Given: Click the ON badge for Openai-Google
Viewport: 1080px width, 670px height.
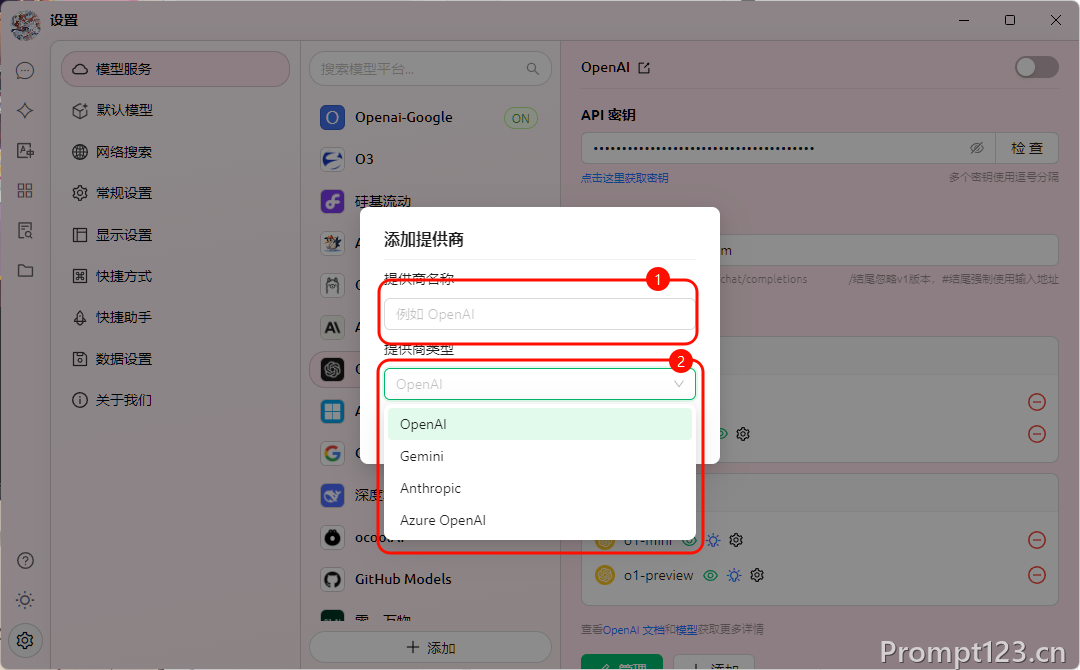Looking at the screenshot, I should [521, 118].
